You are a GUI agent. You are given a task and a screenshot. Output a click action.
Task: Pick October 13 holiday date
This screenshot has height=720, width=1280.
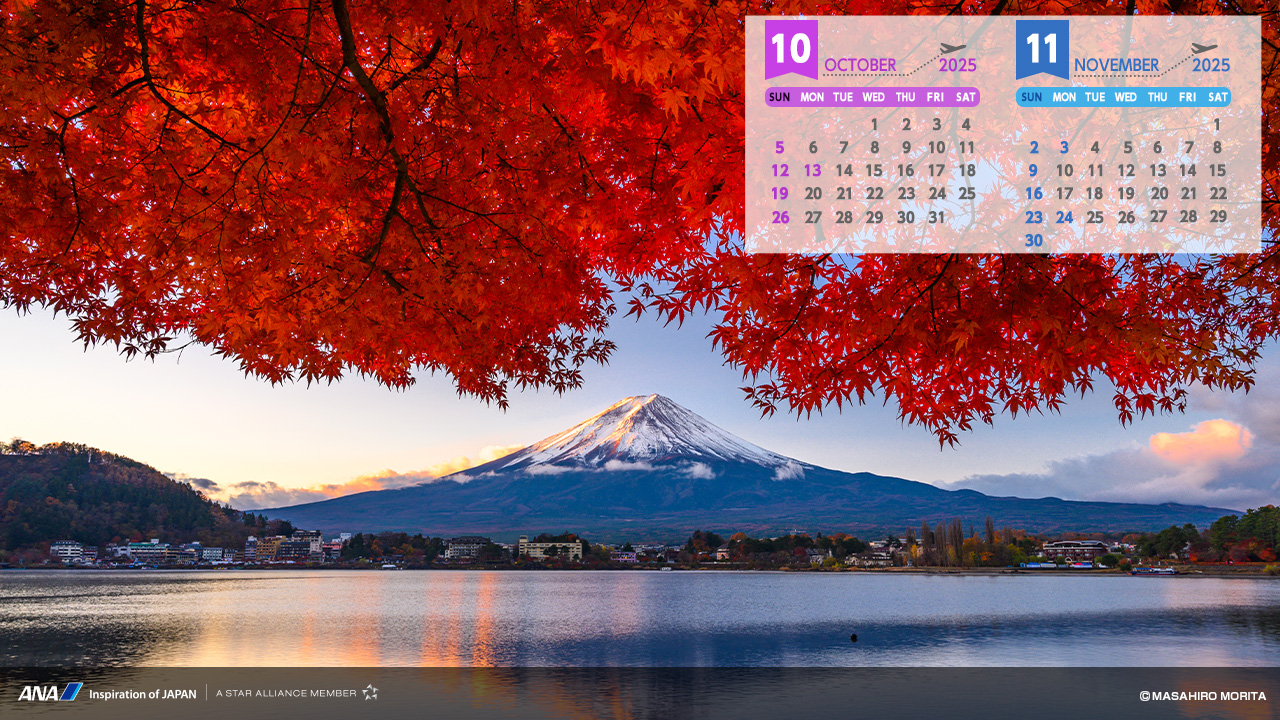tap(812, 170)
